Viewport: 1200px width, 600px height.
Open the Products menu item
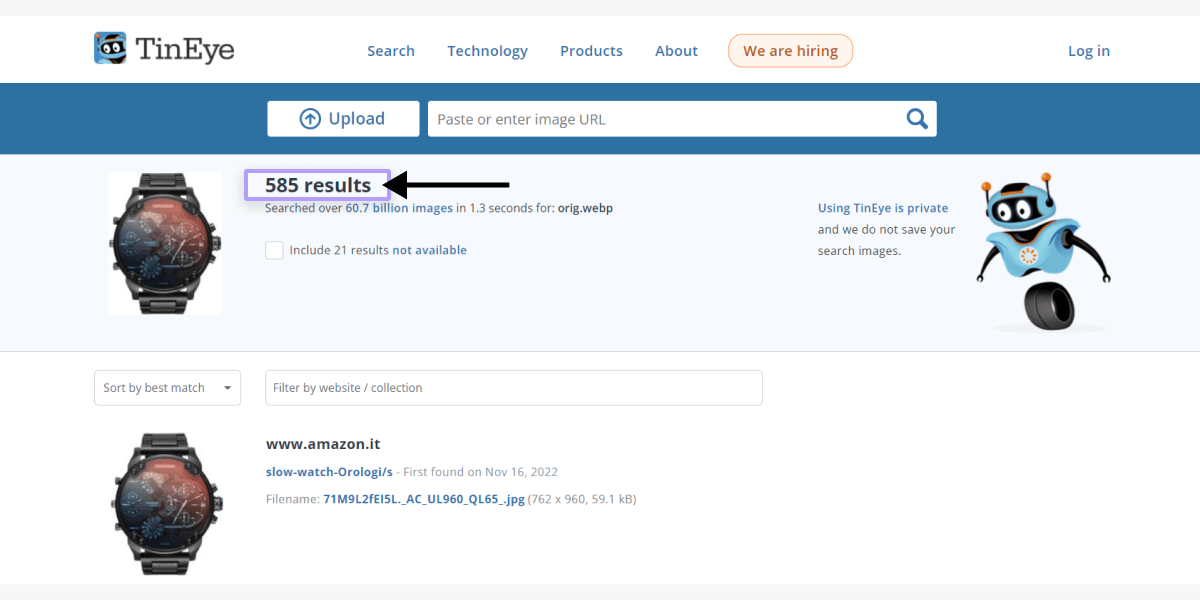591,51
